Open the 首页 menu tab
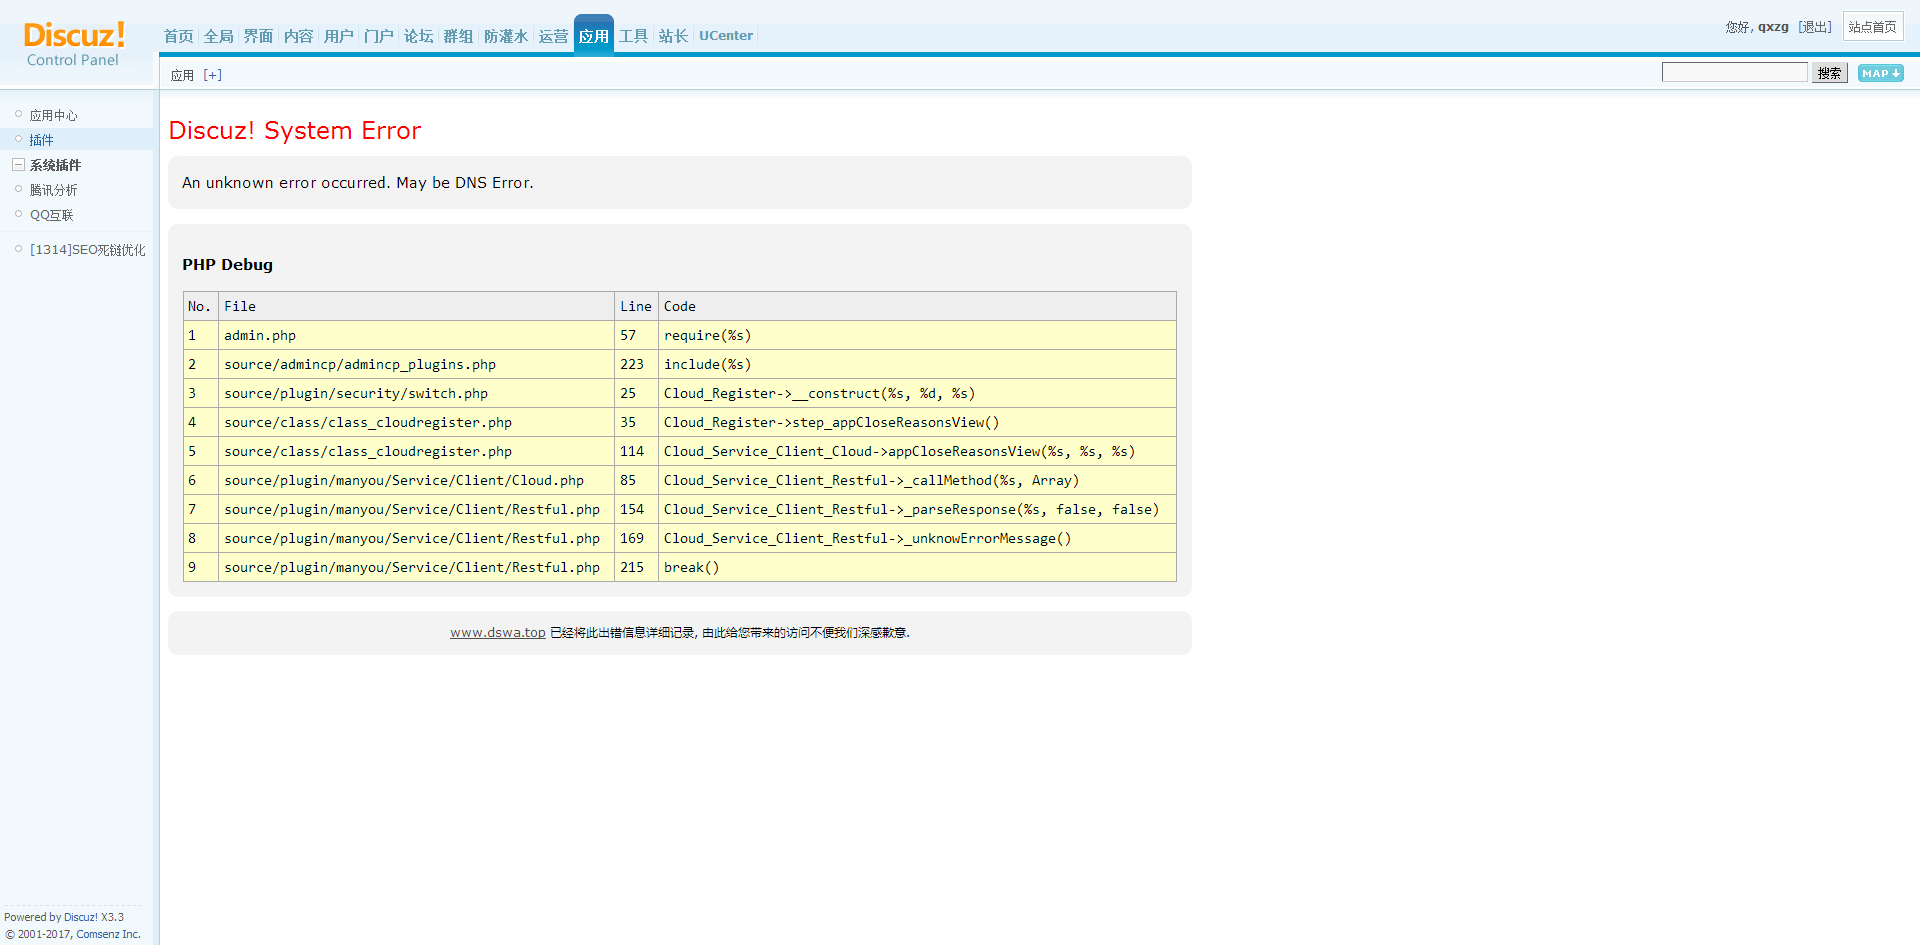Image resolution: width=1920 pixels, height=945 pixels. point(178,36)
